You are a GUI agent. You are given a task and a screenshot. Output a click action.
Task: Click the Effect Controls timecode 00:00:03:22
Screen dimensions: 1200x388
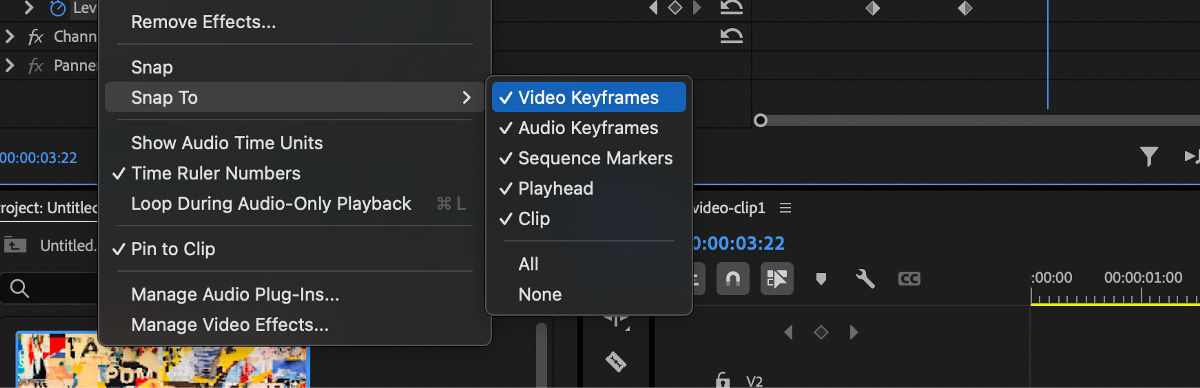coord(38,158)
